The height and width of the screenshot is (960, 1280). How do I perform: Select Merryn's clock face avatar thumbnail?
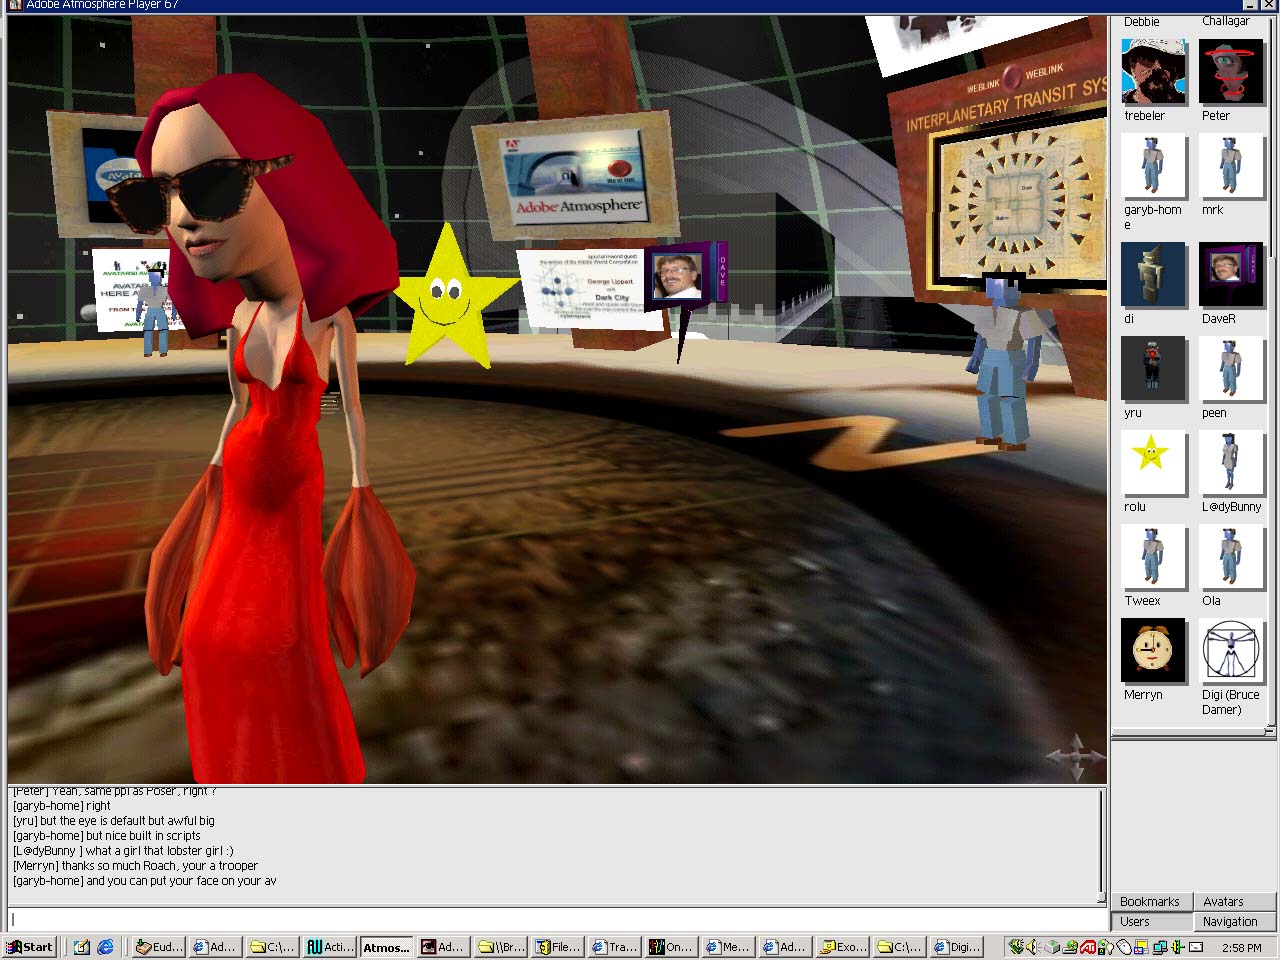pyautogui.click(x=1153, y=650)
